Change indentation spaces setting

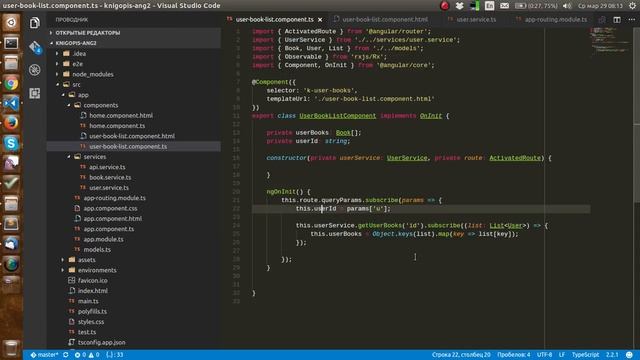tap(513, 355)
